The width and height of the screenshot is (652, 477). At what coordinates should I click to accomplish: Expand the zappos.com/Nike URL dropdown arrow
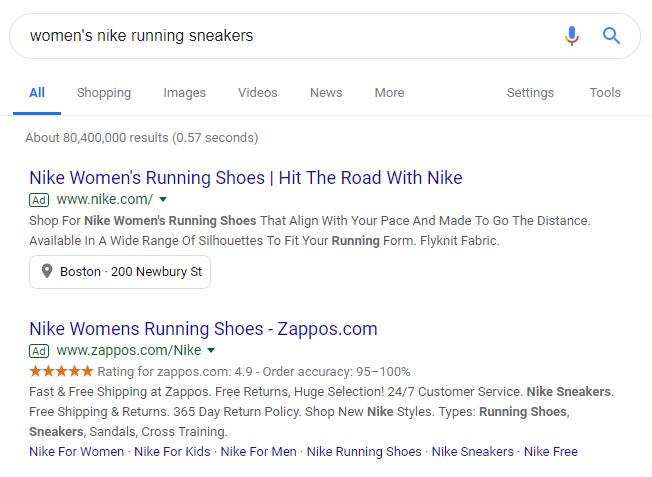pyautogui.click(x=211, y=351)
